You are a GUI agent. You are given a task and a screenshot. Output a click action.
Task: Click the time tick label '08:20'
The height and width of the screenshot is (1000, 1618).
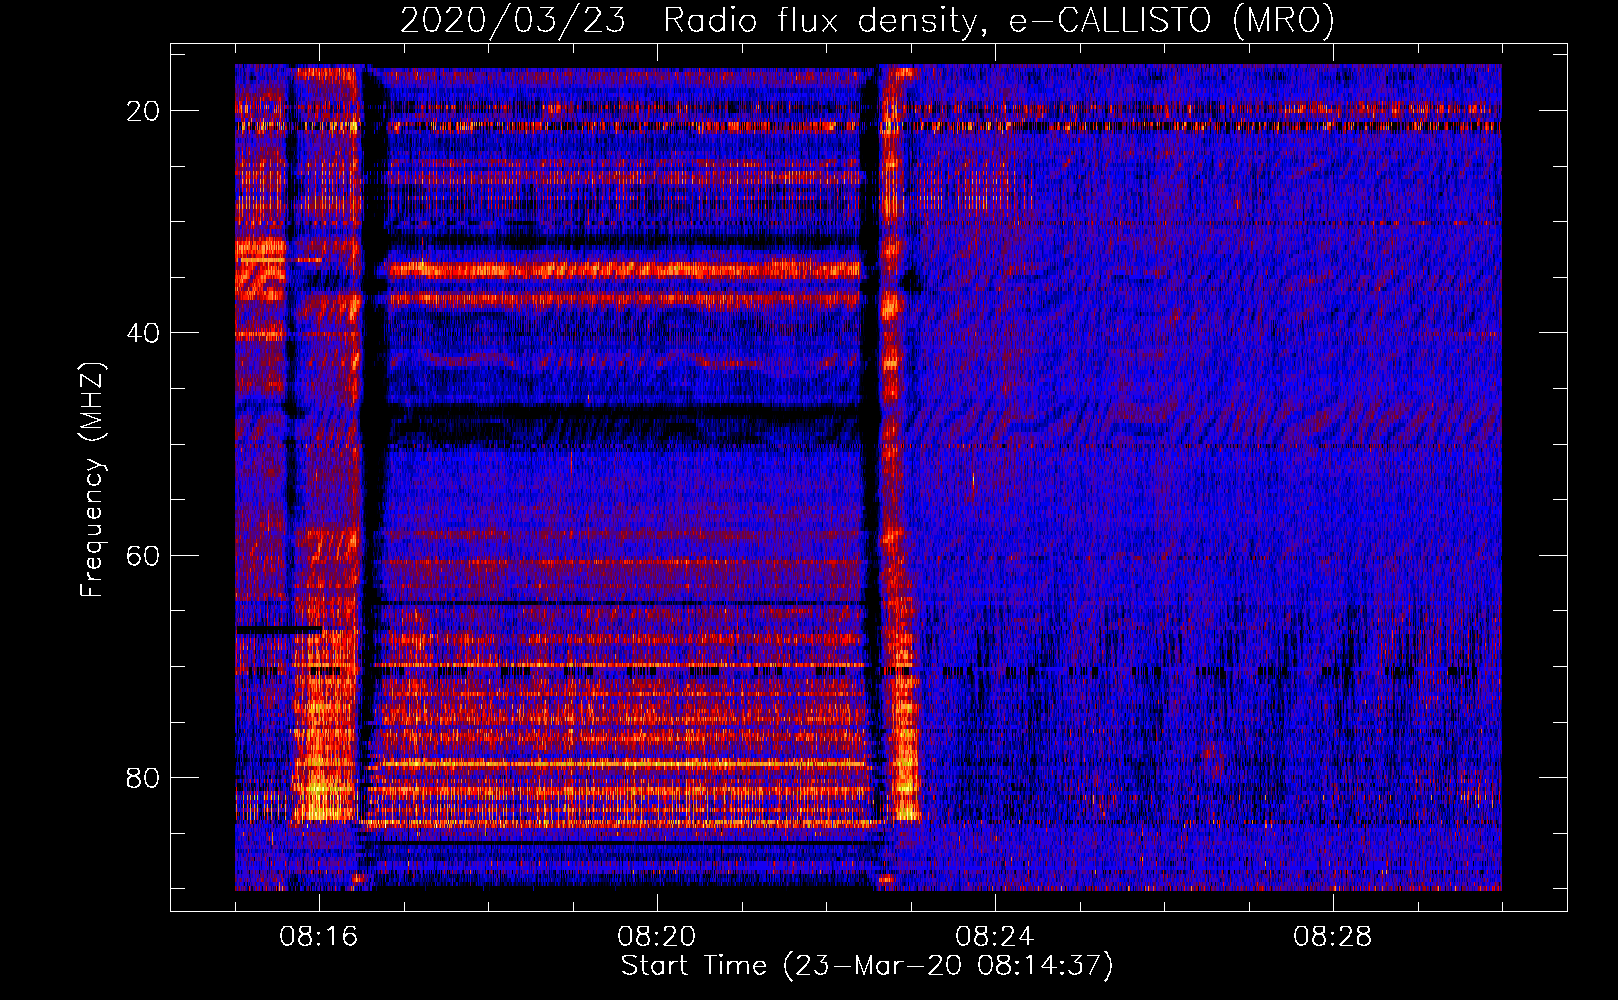(657, 937)
